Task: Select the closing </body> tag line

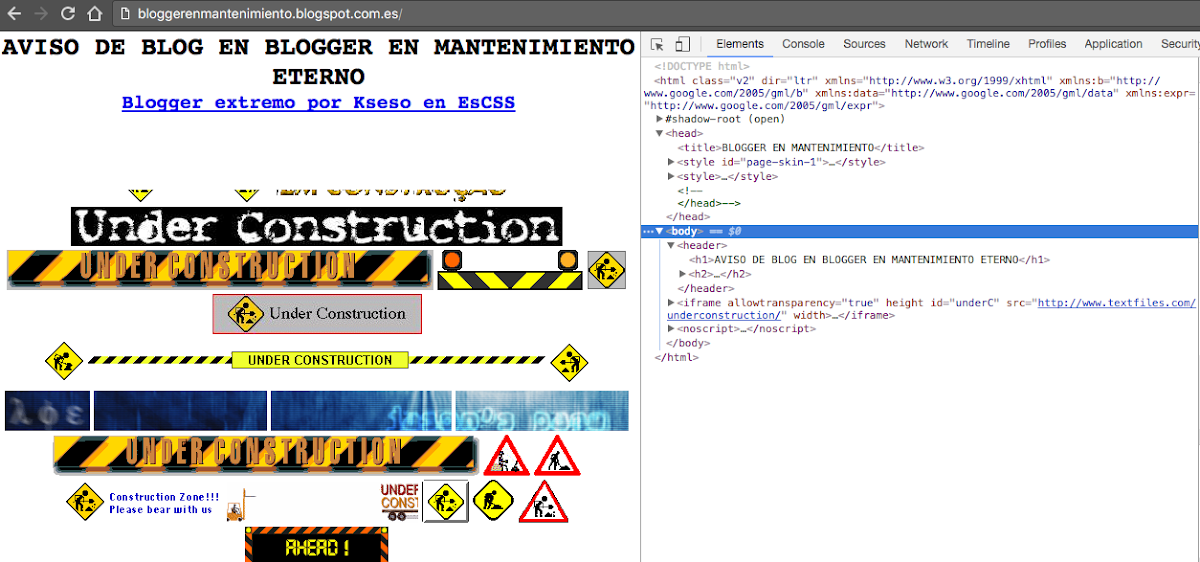Action: coord(688,343)
